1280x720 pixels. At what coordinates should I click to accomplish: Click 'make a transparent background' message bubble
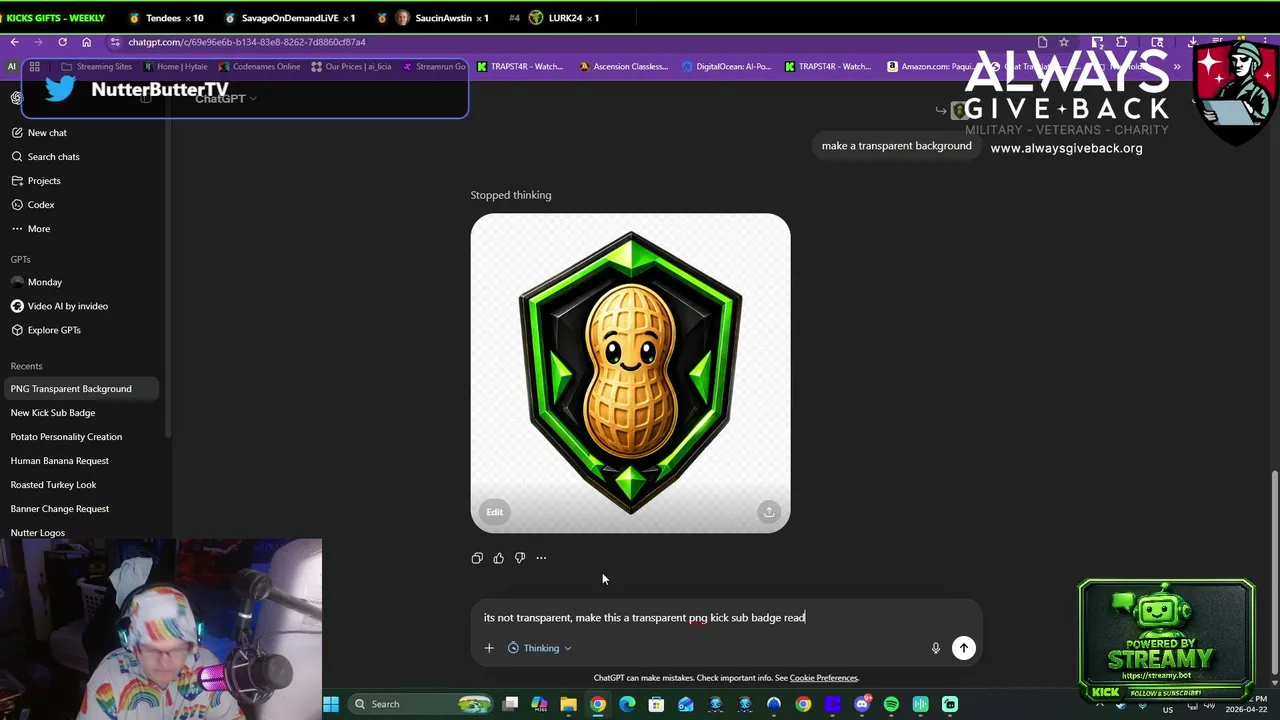[896, 146]
